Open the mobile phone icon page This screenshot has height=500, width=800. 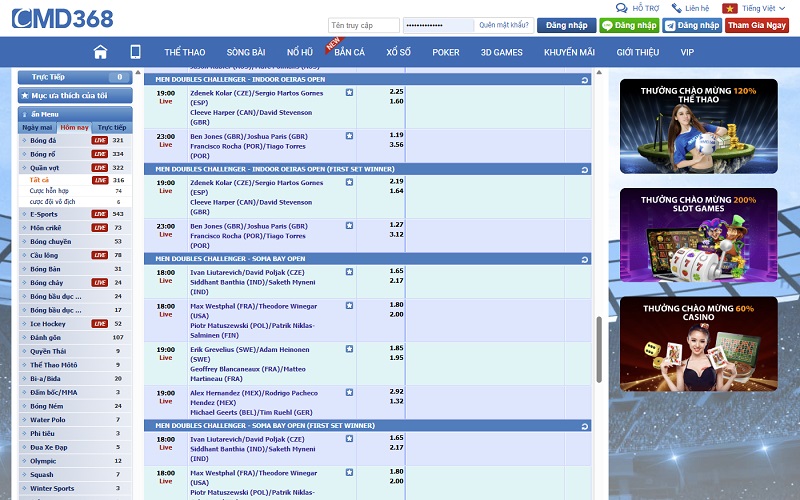pos(135,52)
